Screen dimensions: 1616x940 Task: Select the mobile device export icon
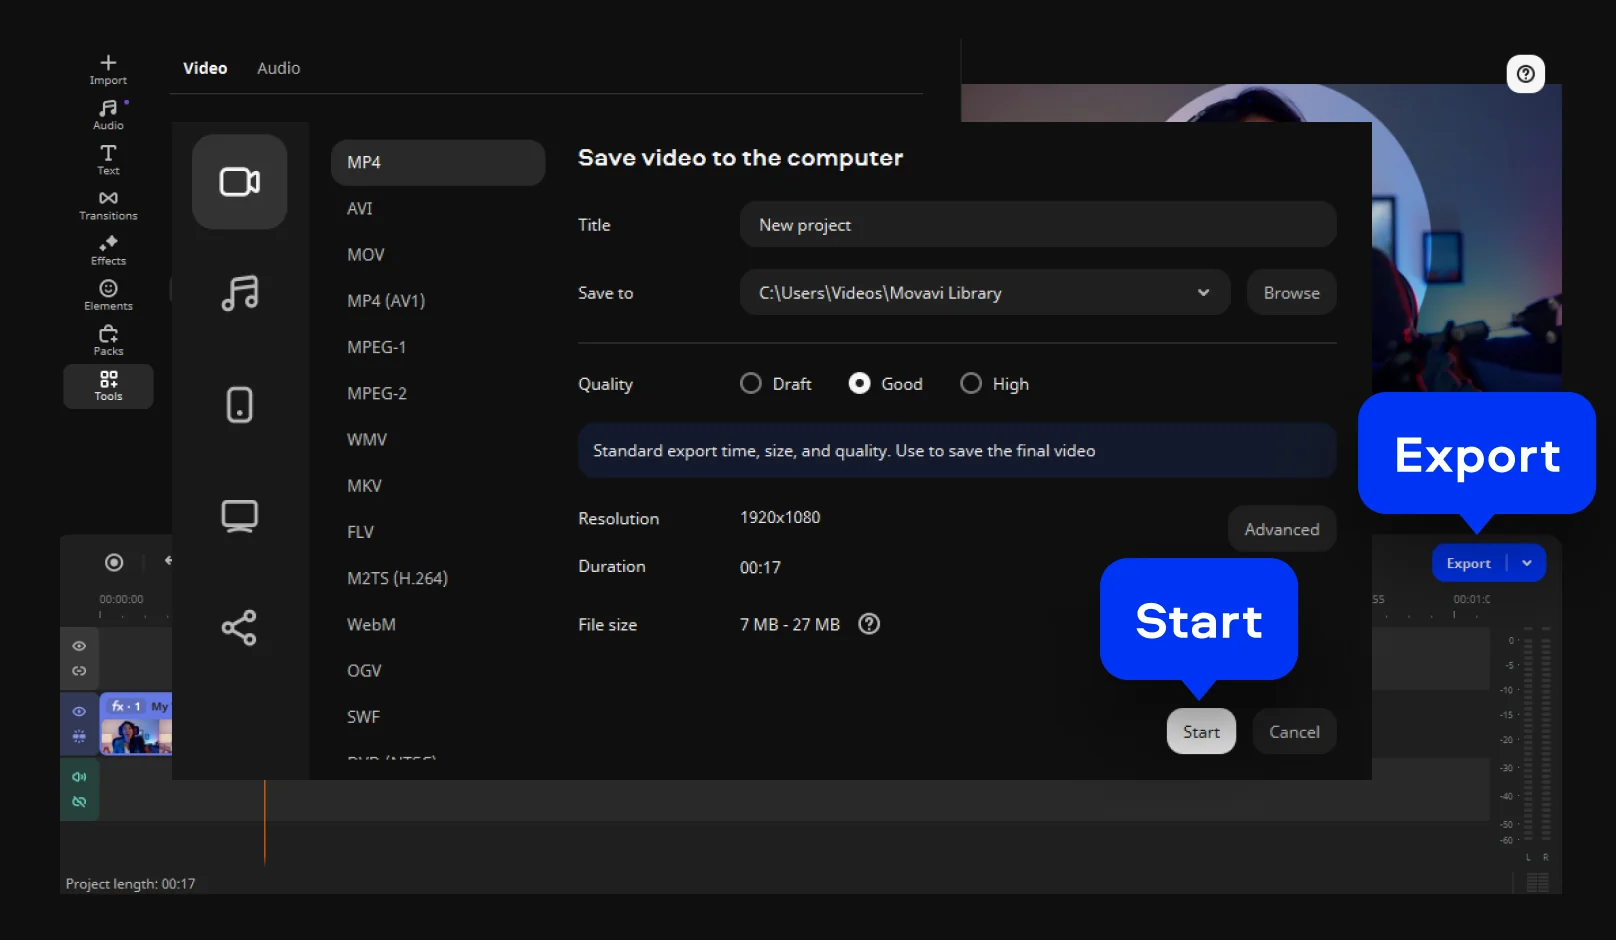coord(240,405)
